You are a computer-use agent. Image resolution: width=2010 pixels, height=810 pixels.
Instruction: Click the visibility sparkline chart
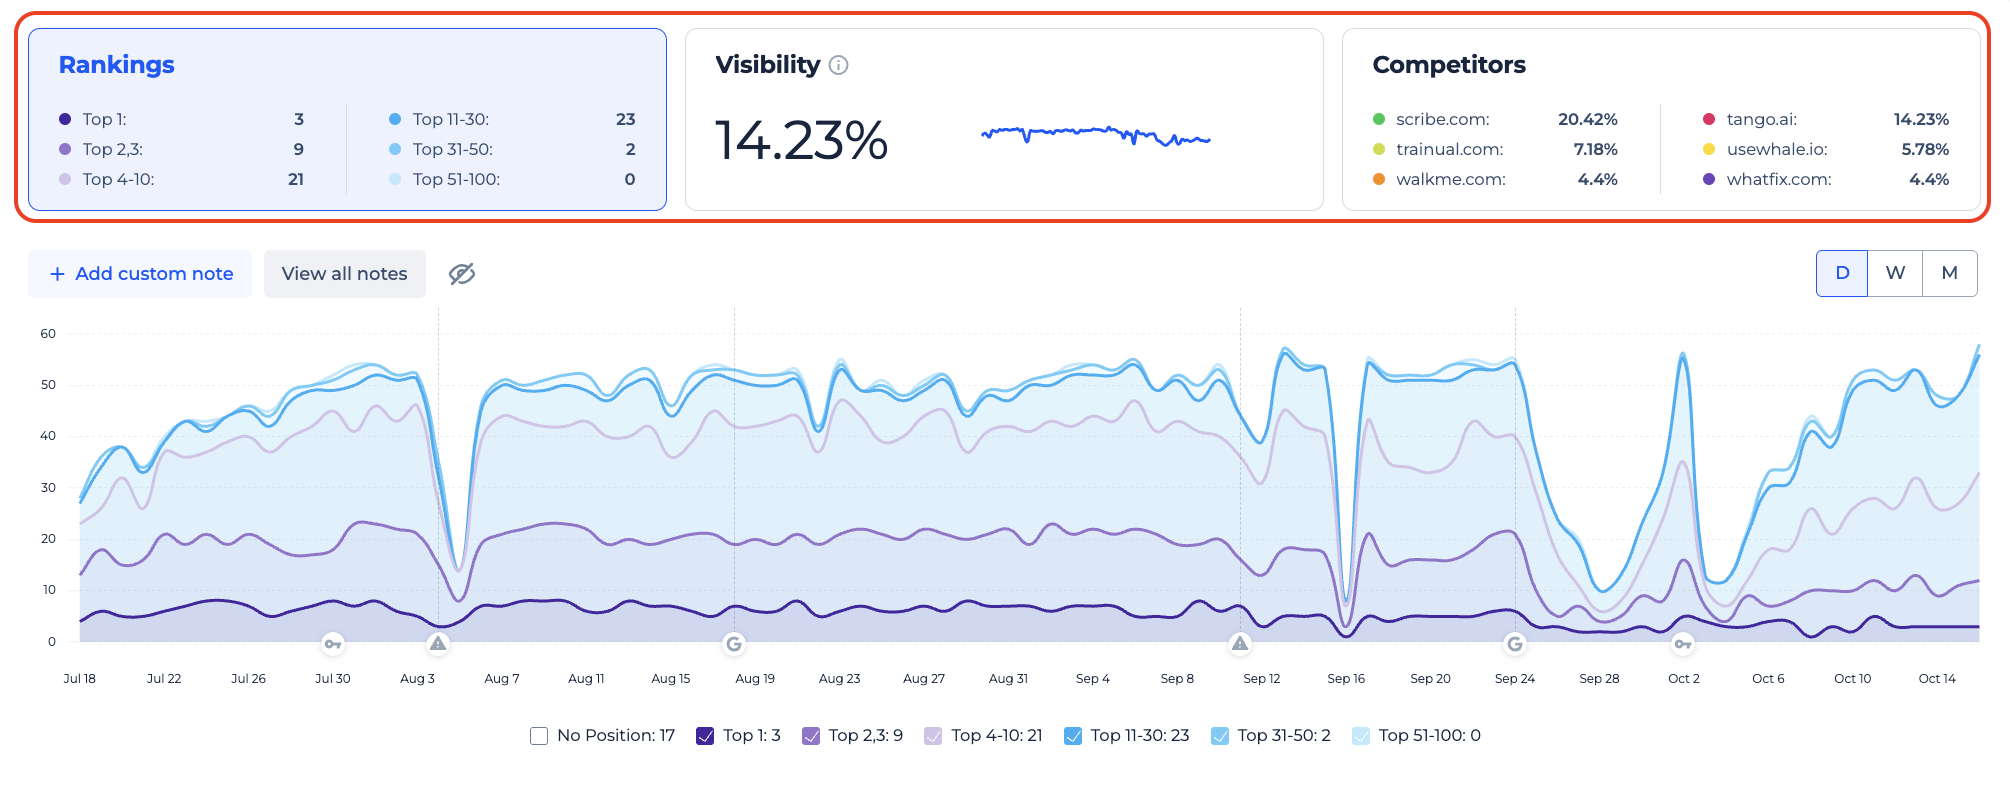(x=1096, y=135)
